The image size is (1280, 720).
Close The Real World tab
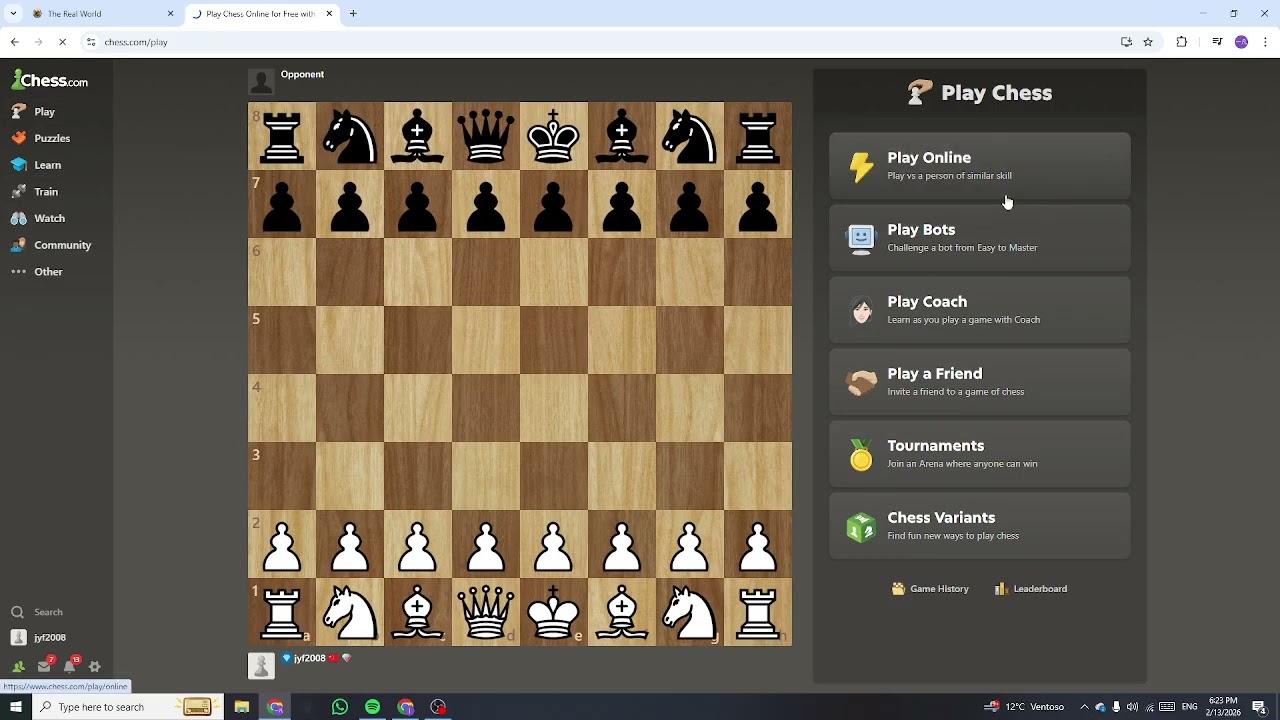(170, 14)
